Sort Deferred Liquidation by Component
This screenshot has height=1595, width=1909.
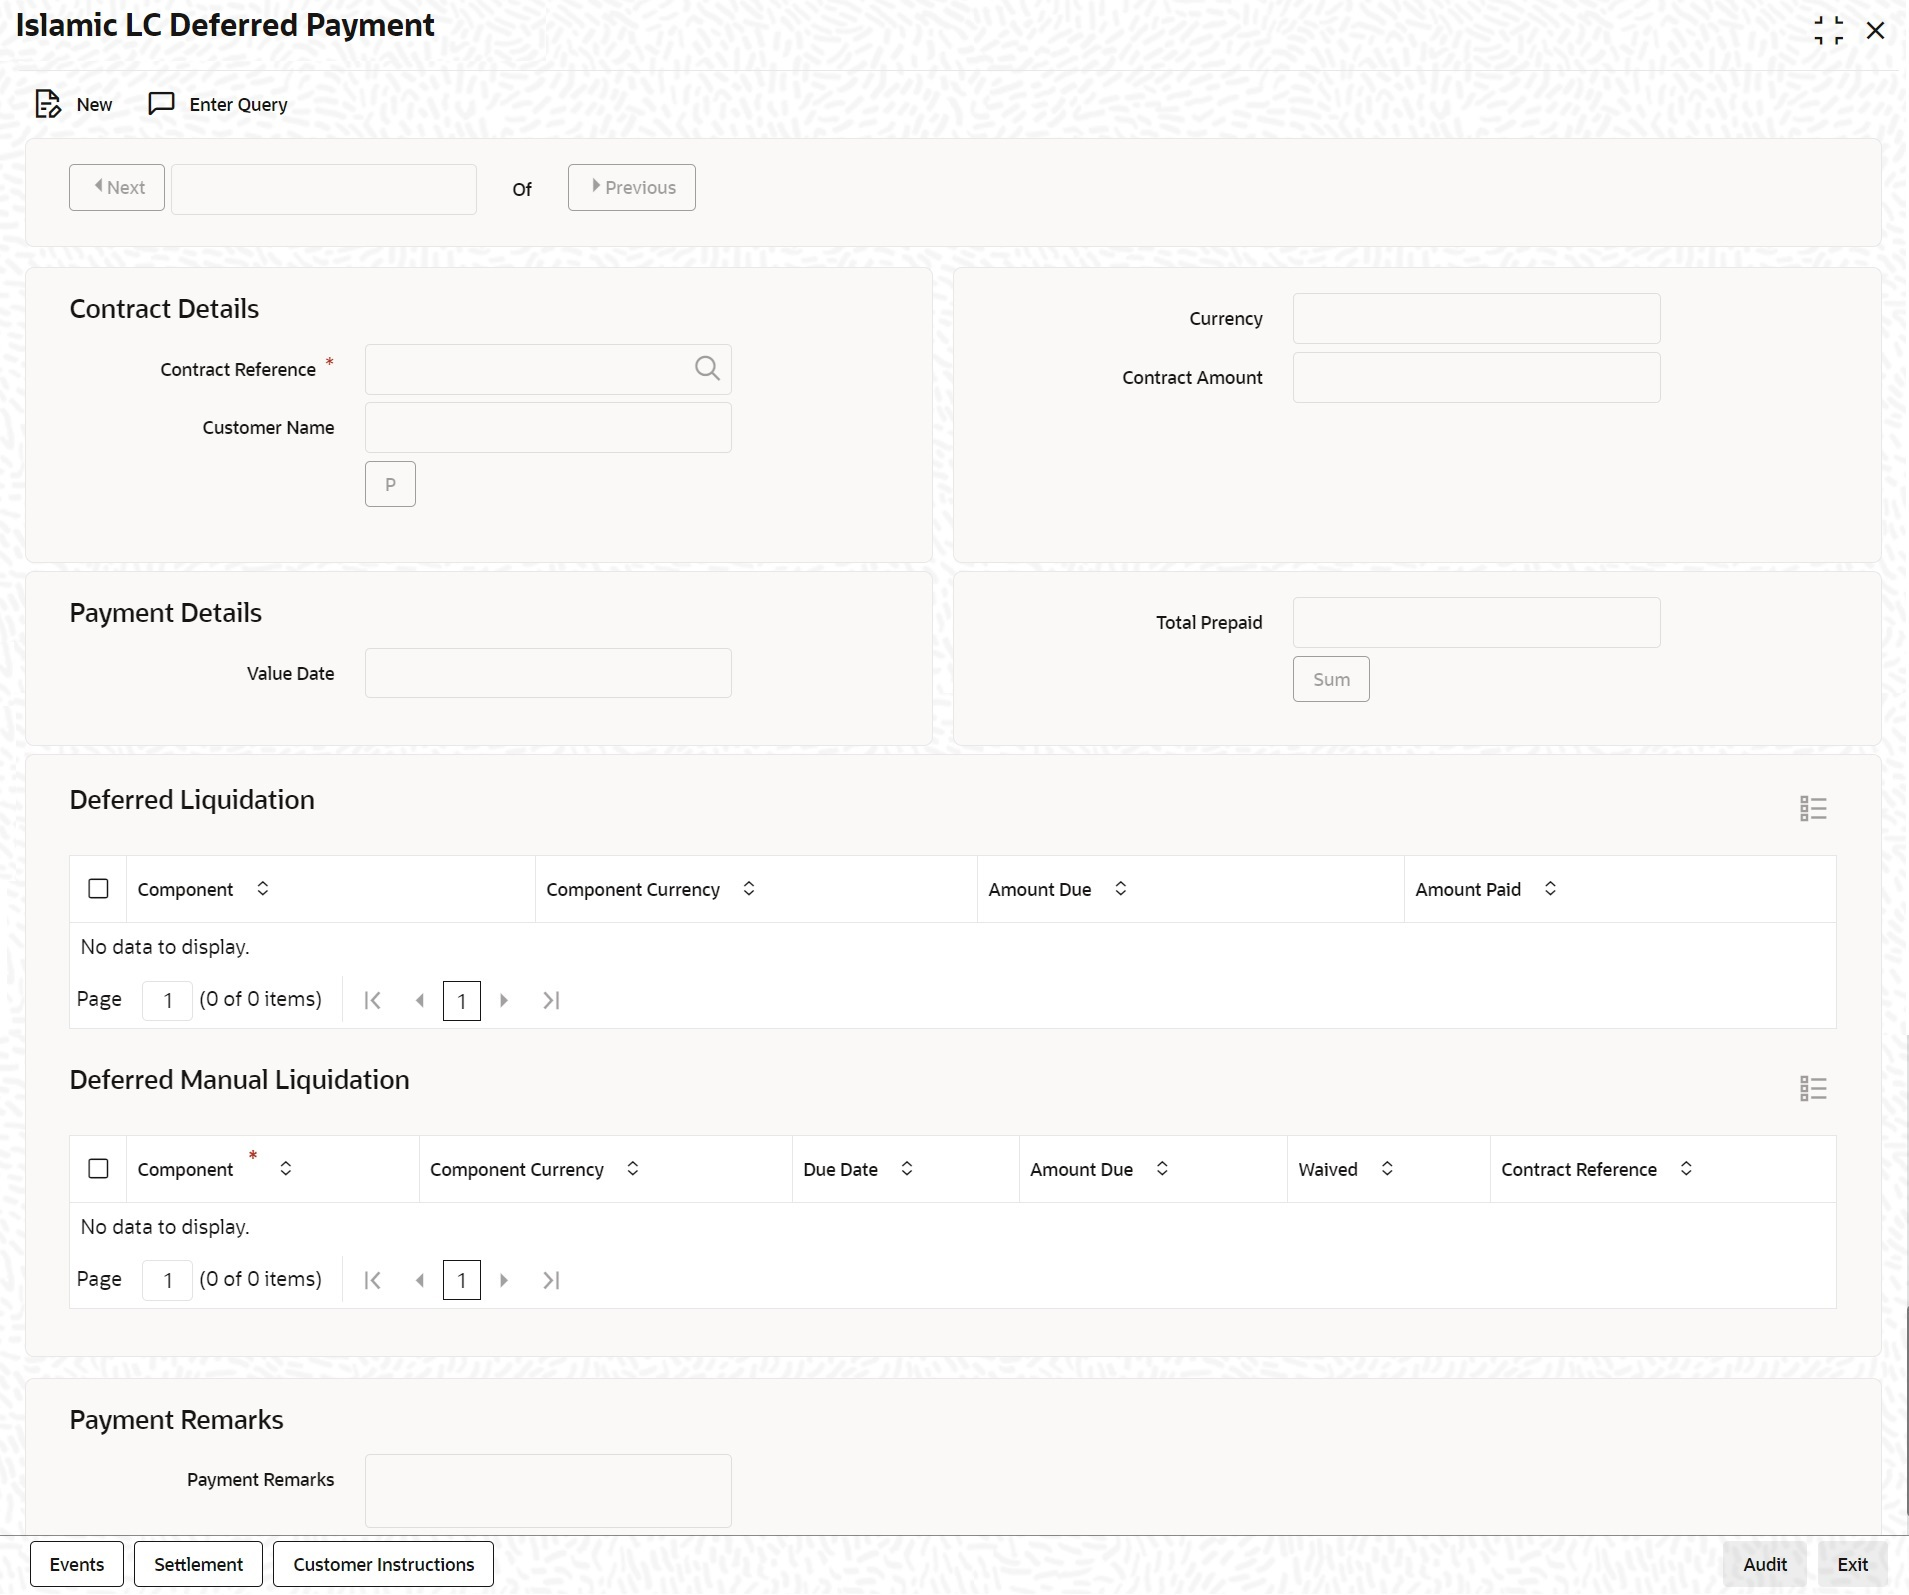[x=263, y=888]
